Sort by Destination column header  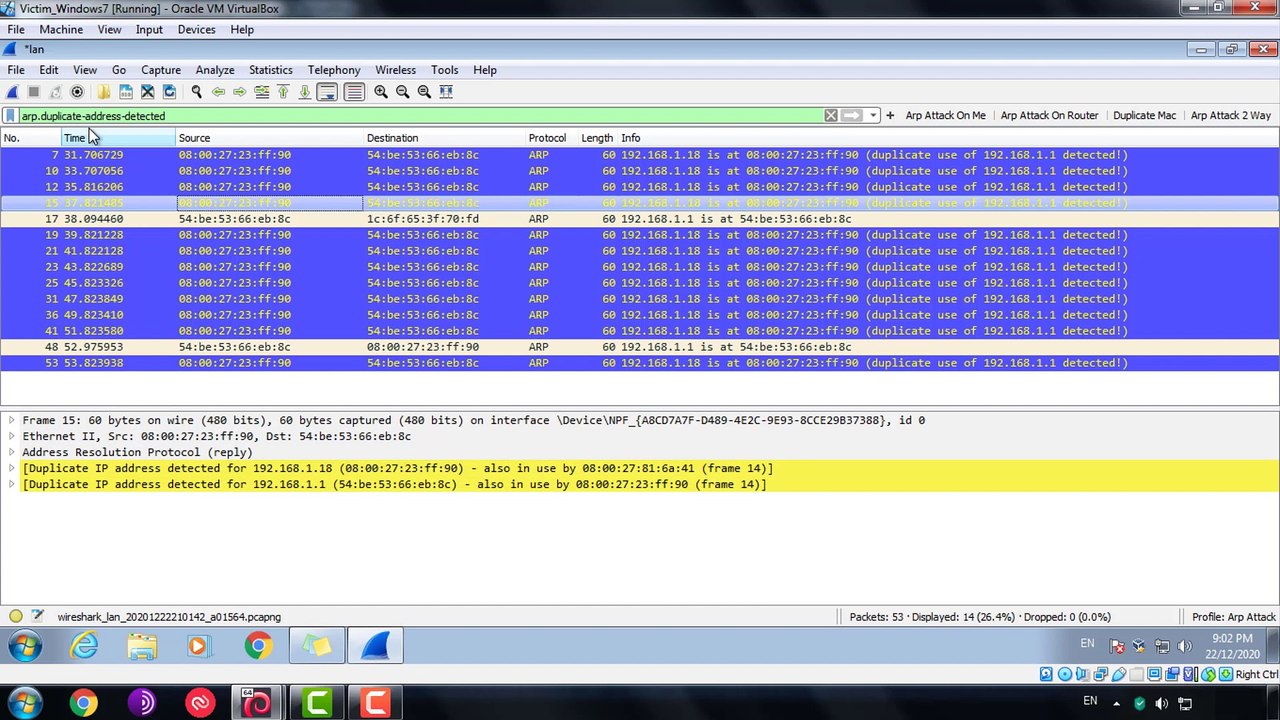(445, 138)
